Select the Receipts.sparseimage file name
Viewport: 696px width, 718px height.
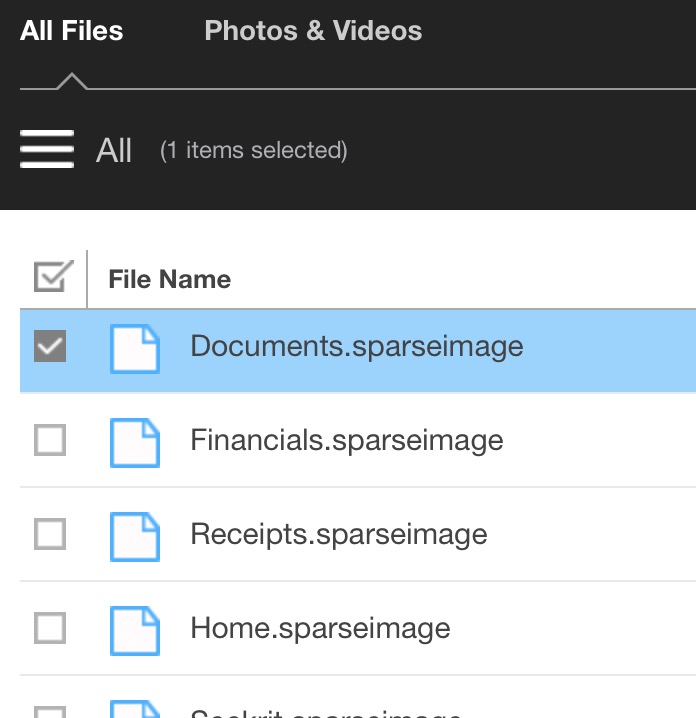339,534
